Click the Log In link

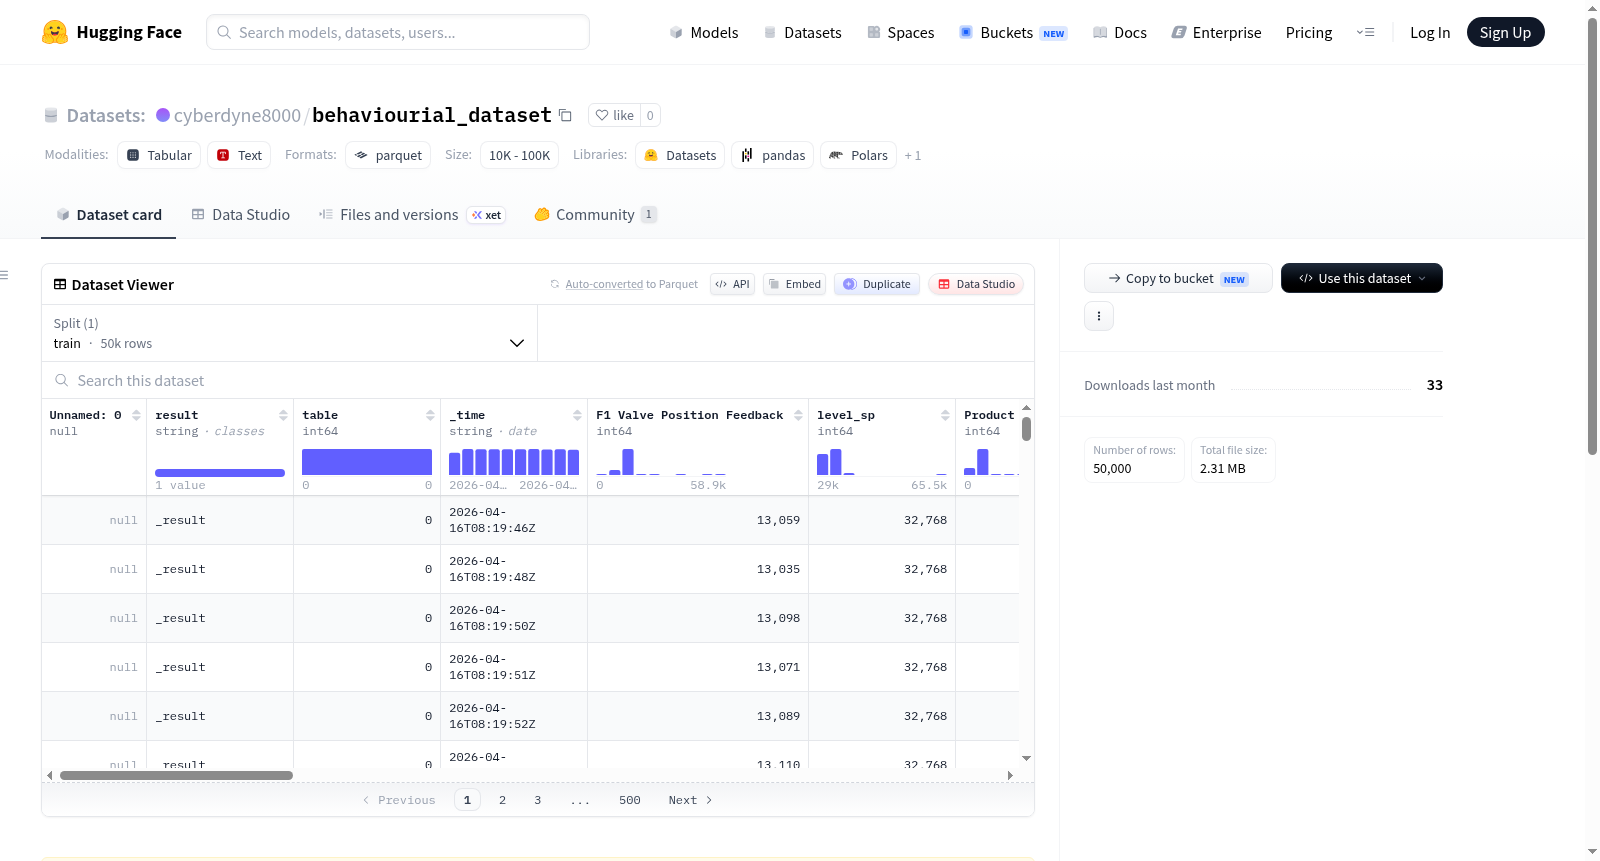tap(1430, 32)
